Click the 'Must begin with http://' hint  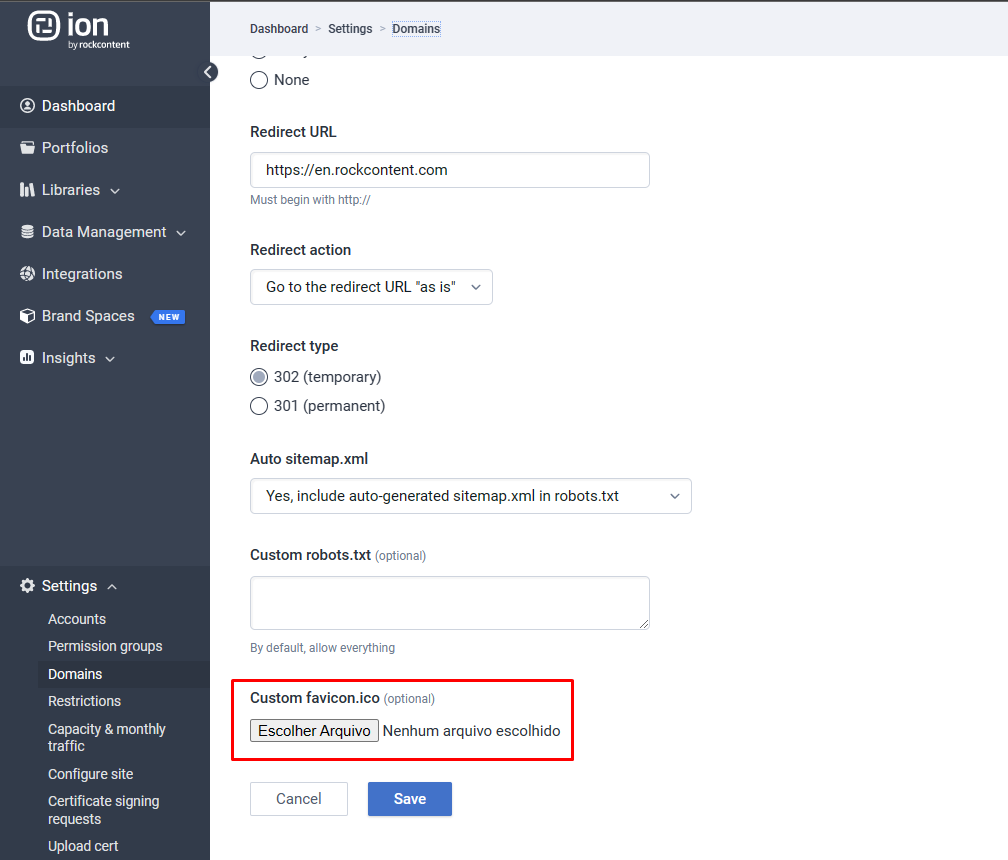pyautogui.click(x=310, y=200)
